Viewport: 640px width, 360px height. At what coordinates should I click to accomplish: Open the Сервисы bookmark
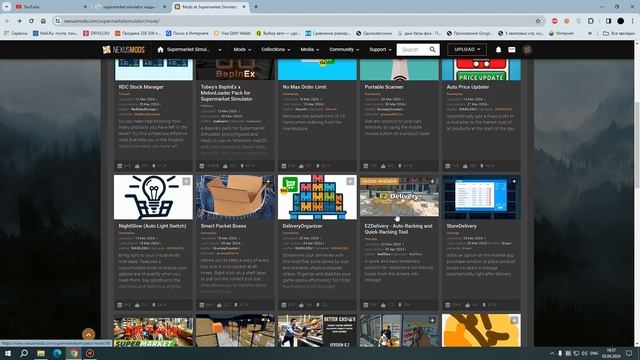[16, 33]
